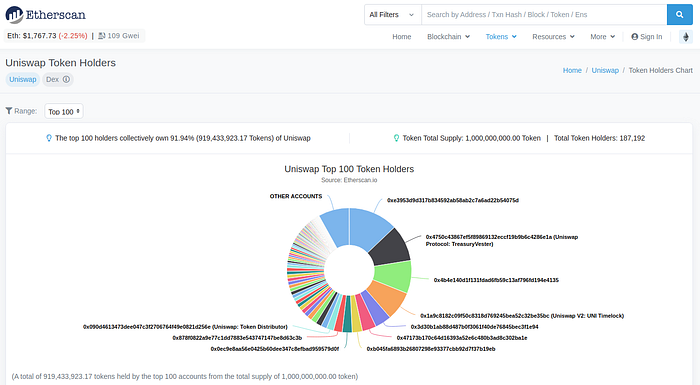This screenshot has width=700, height=385.
Task: Go to Home in the navigation bar
Action: tap(402, 37)
